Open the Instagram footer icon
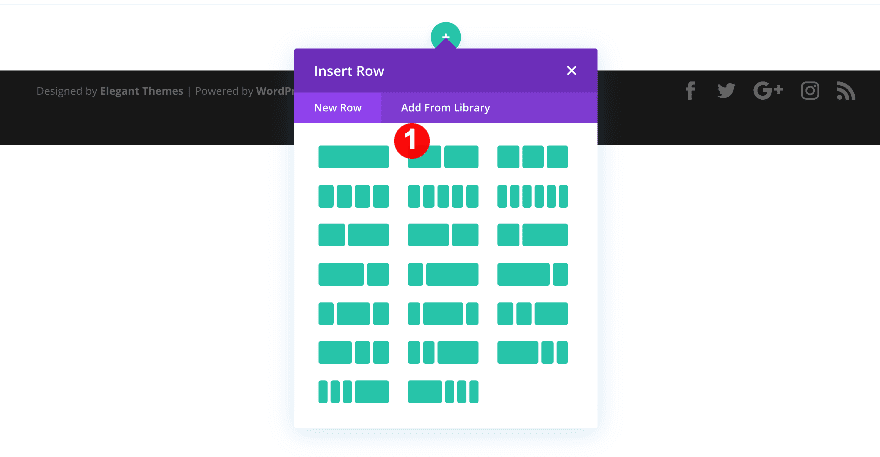 (810, 91)
